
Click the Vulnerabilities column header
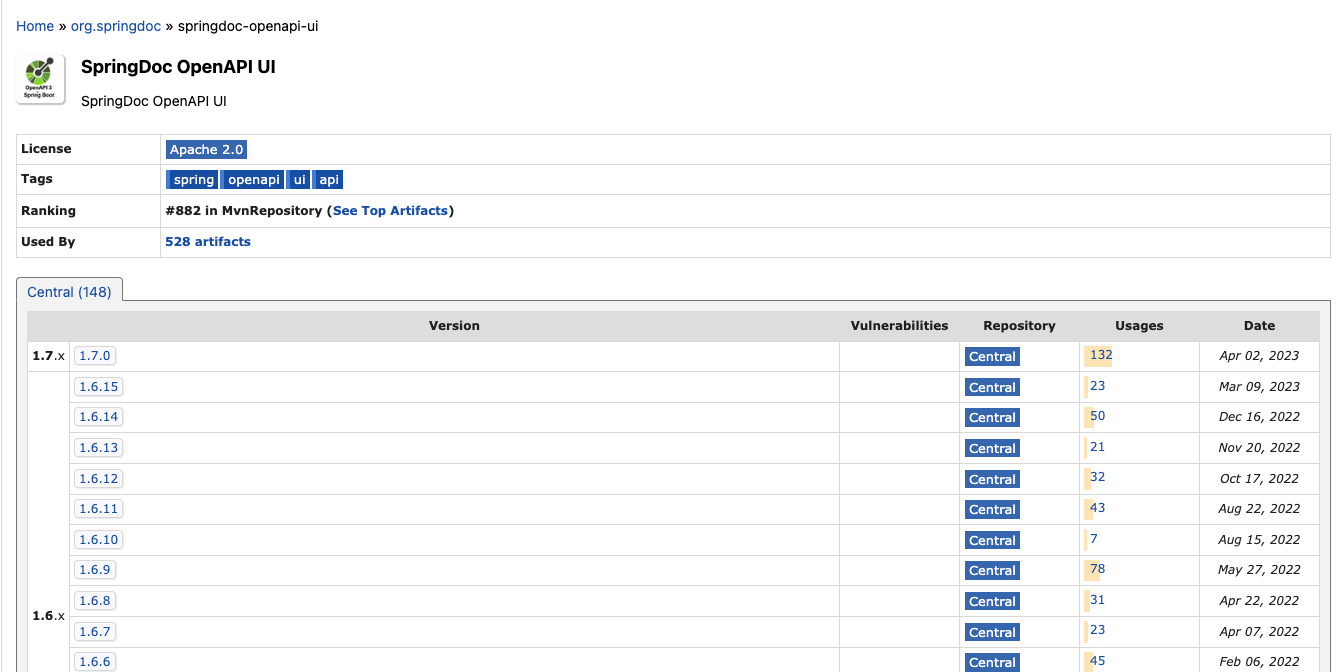tap(899, 326)
